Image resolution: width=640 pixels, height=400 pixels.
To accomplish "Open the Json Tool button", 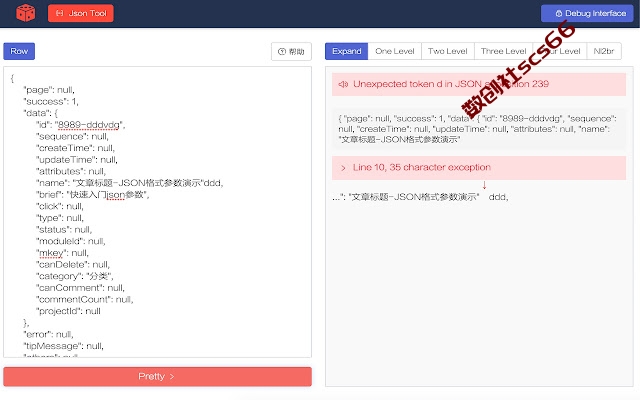I will click(x=81, y=13).
